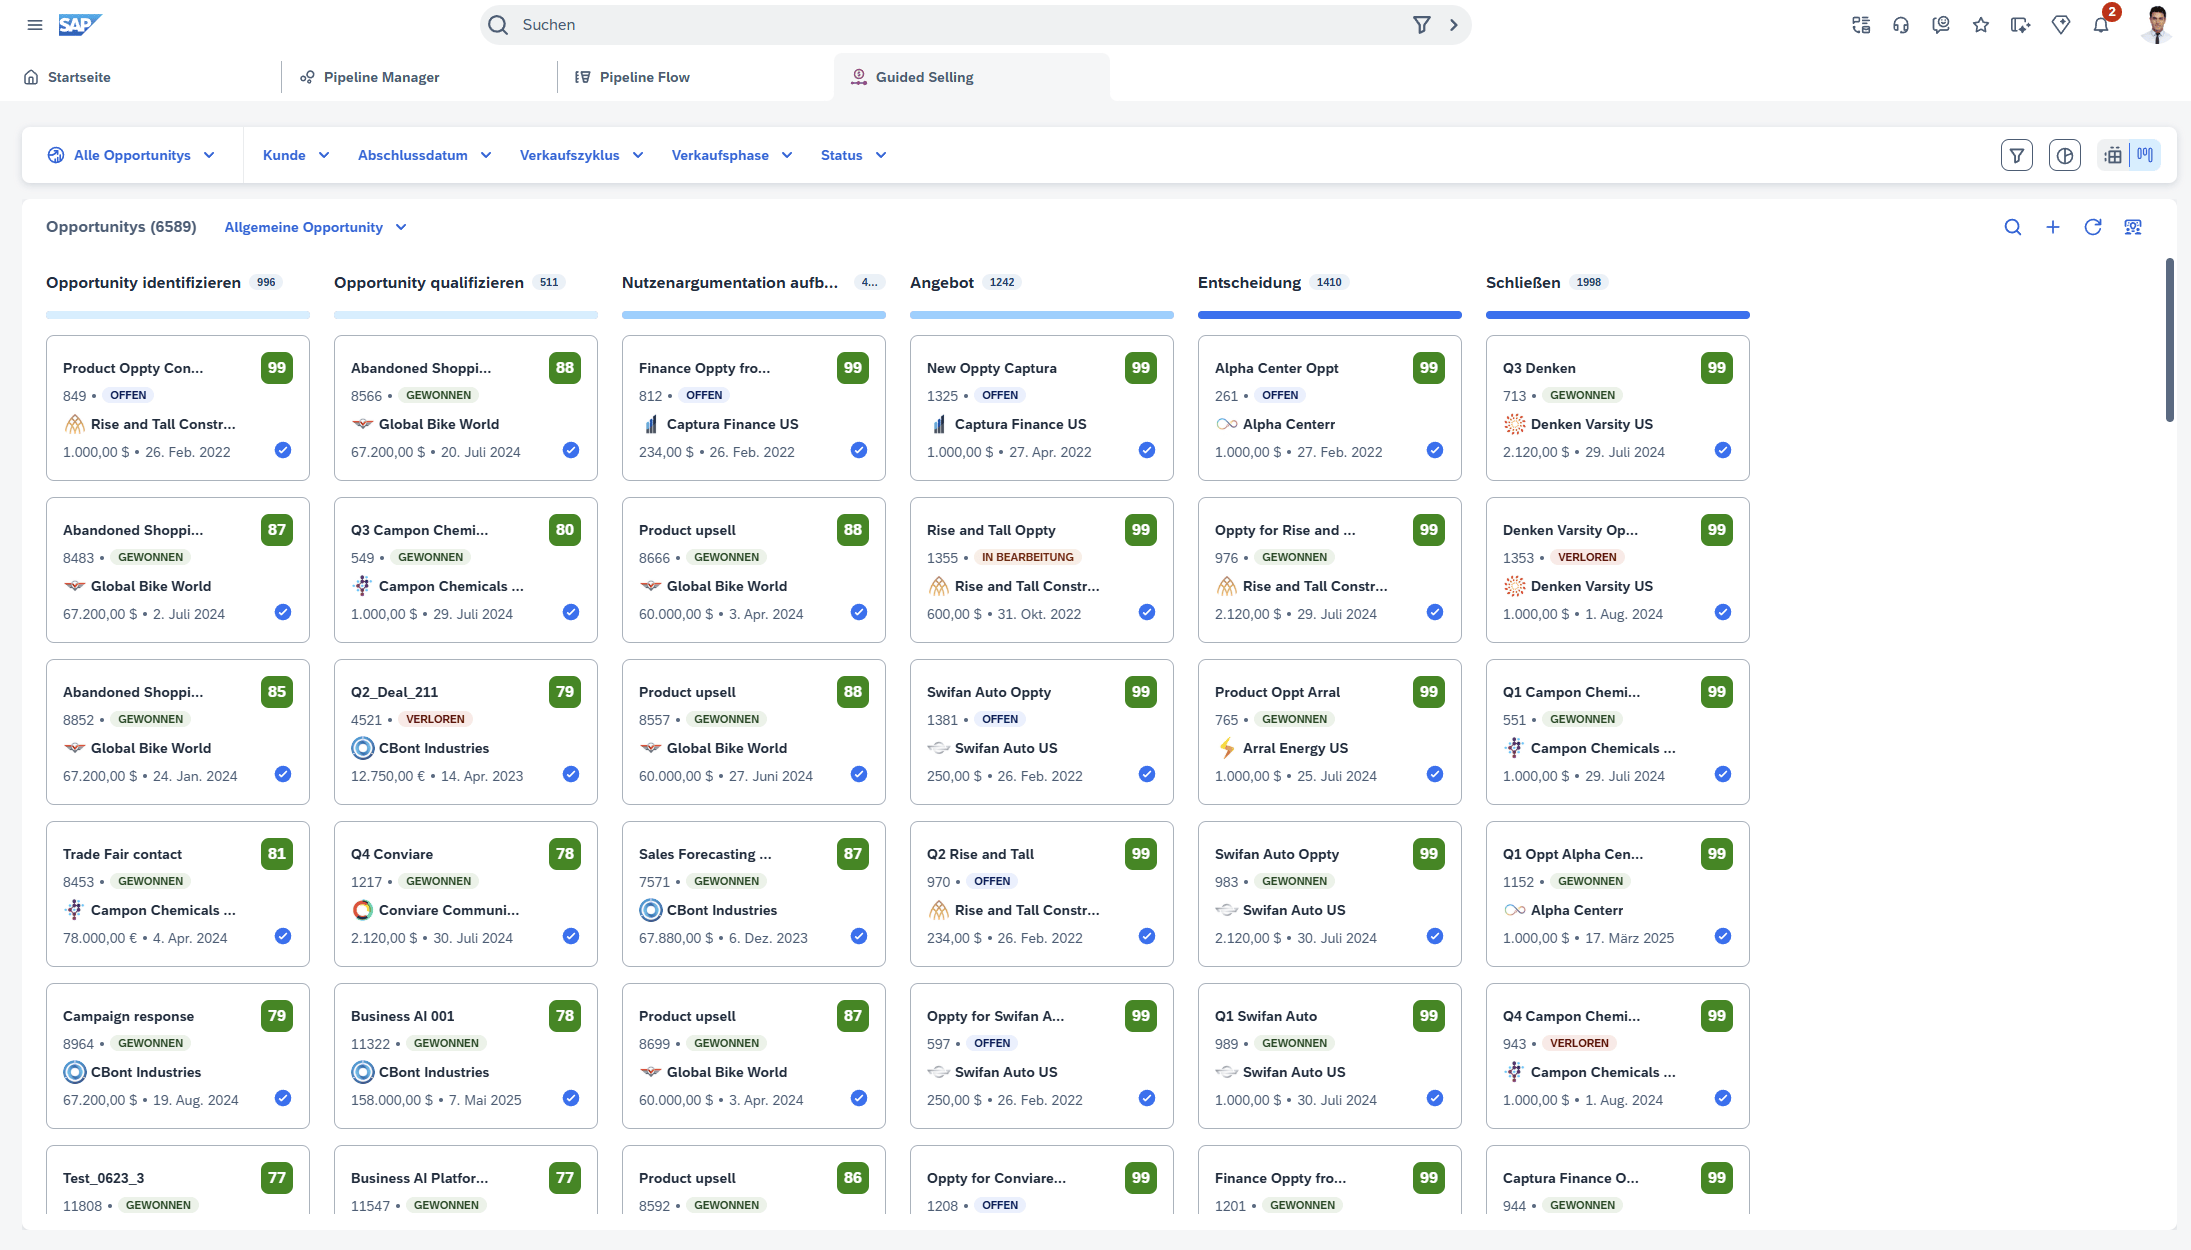Expand search with the chevron arrow
This screenshot has width=2191, height=1250.
click(1454, 25)
